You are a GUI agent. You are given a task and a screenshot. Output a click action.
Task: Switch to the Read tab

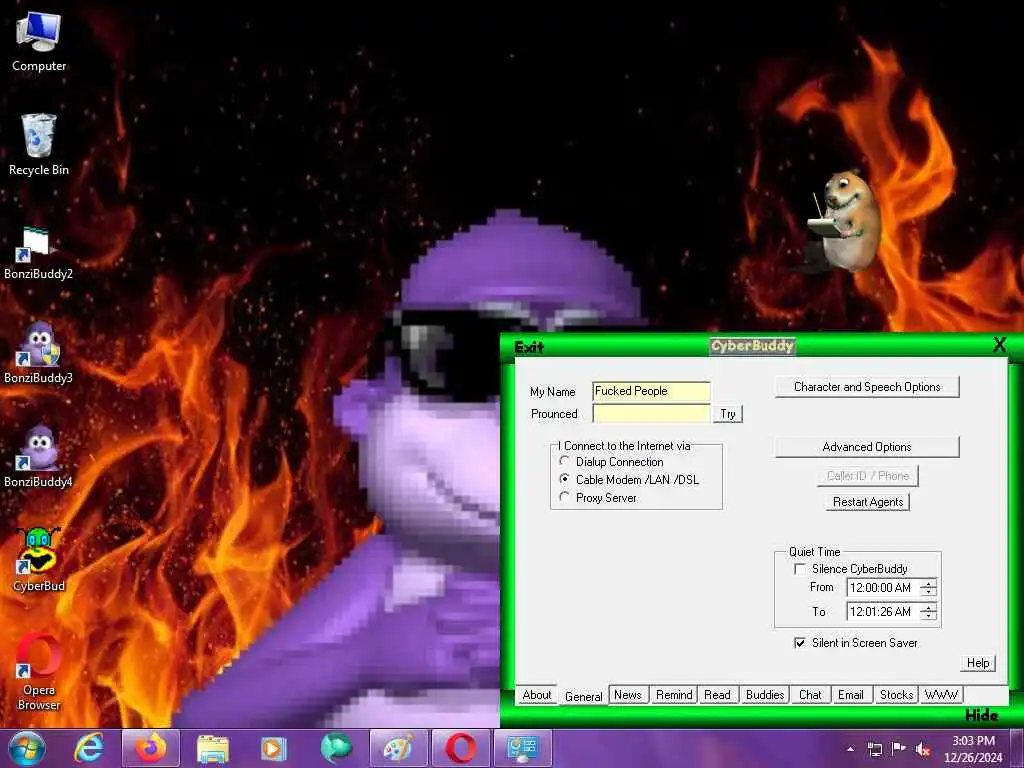(717, 695)
